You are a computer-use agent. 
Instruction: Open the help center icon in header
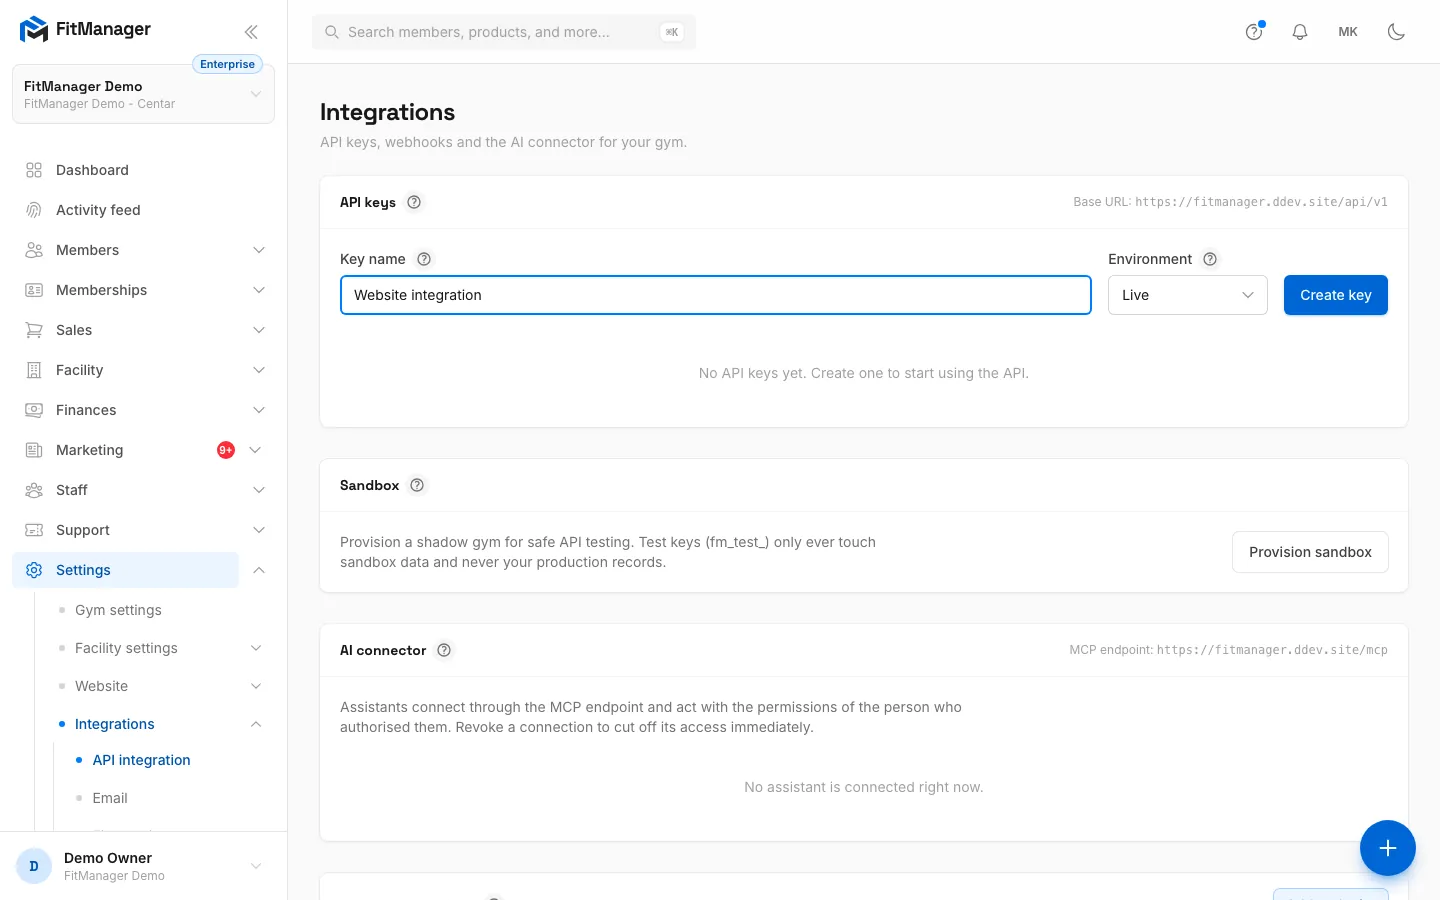pos(1254,32)
